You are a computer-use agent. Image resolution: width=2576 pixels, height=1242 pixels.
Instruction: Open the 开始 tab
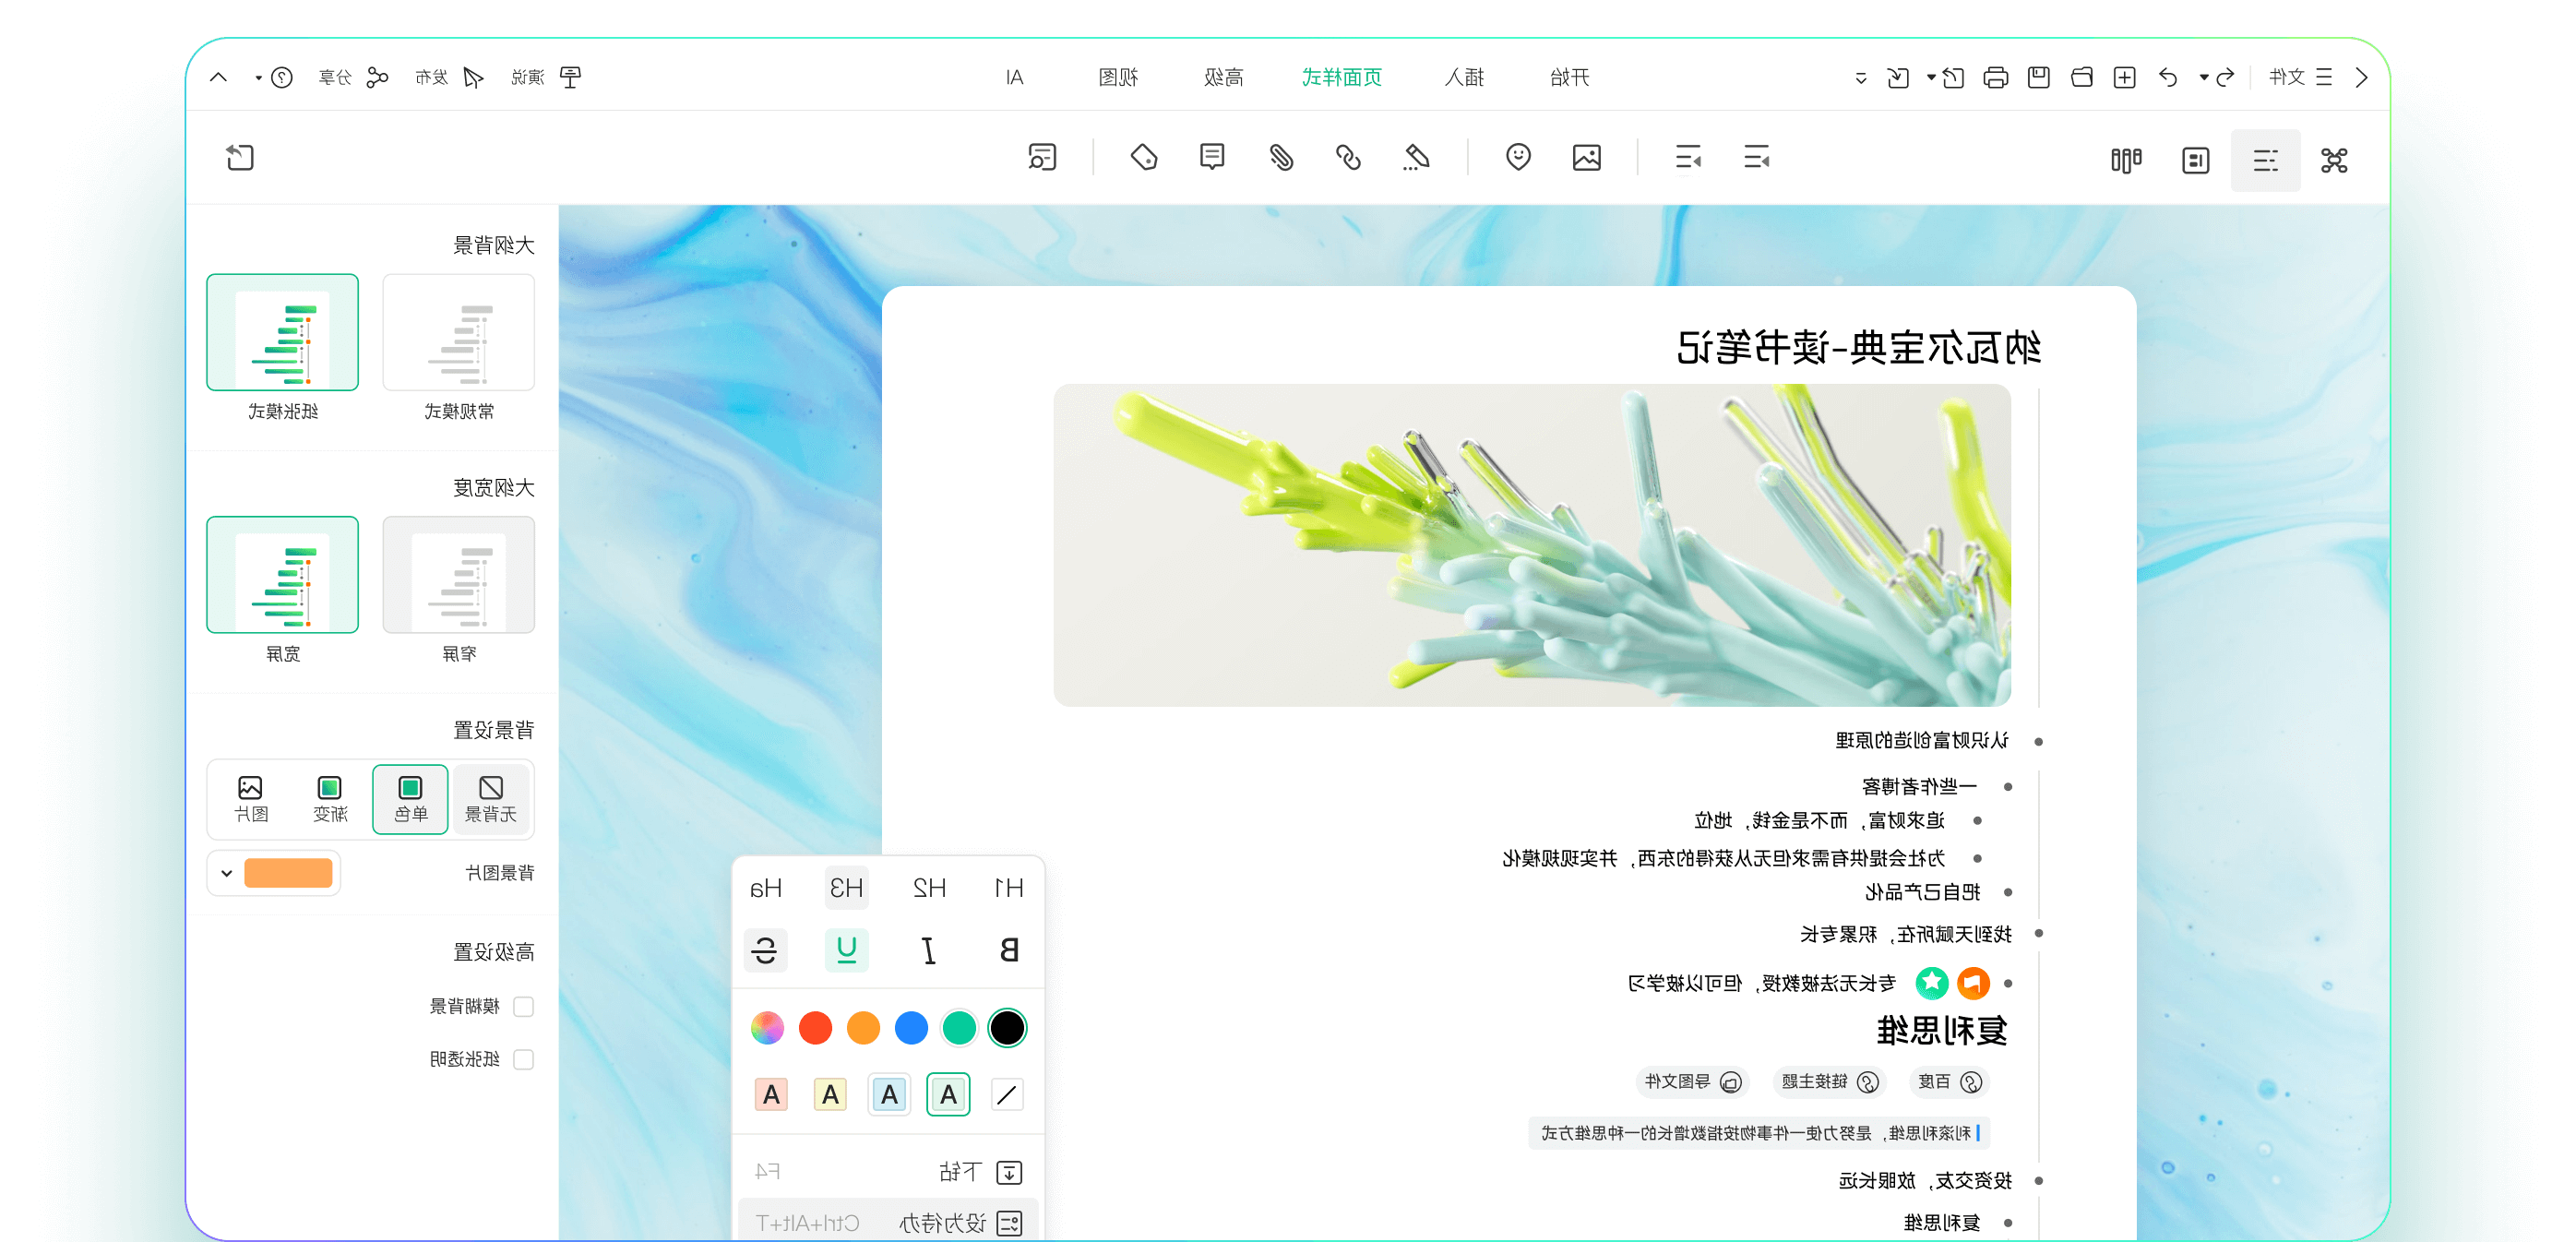pyautogui.click(x=1570, y=77)
